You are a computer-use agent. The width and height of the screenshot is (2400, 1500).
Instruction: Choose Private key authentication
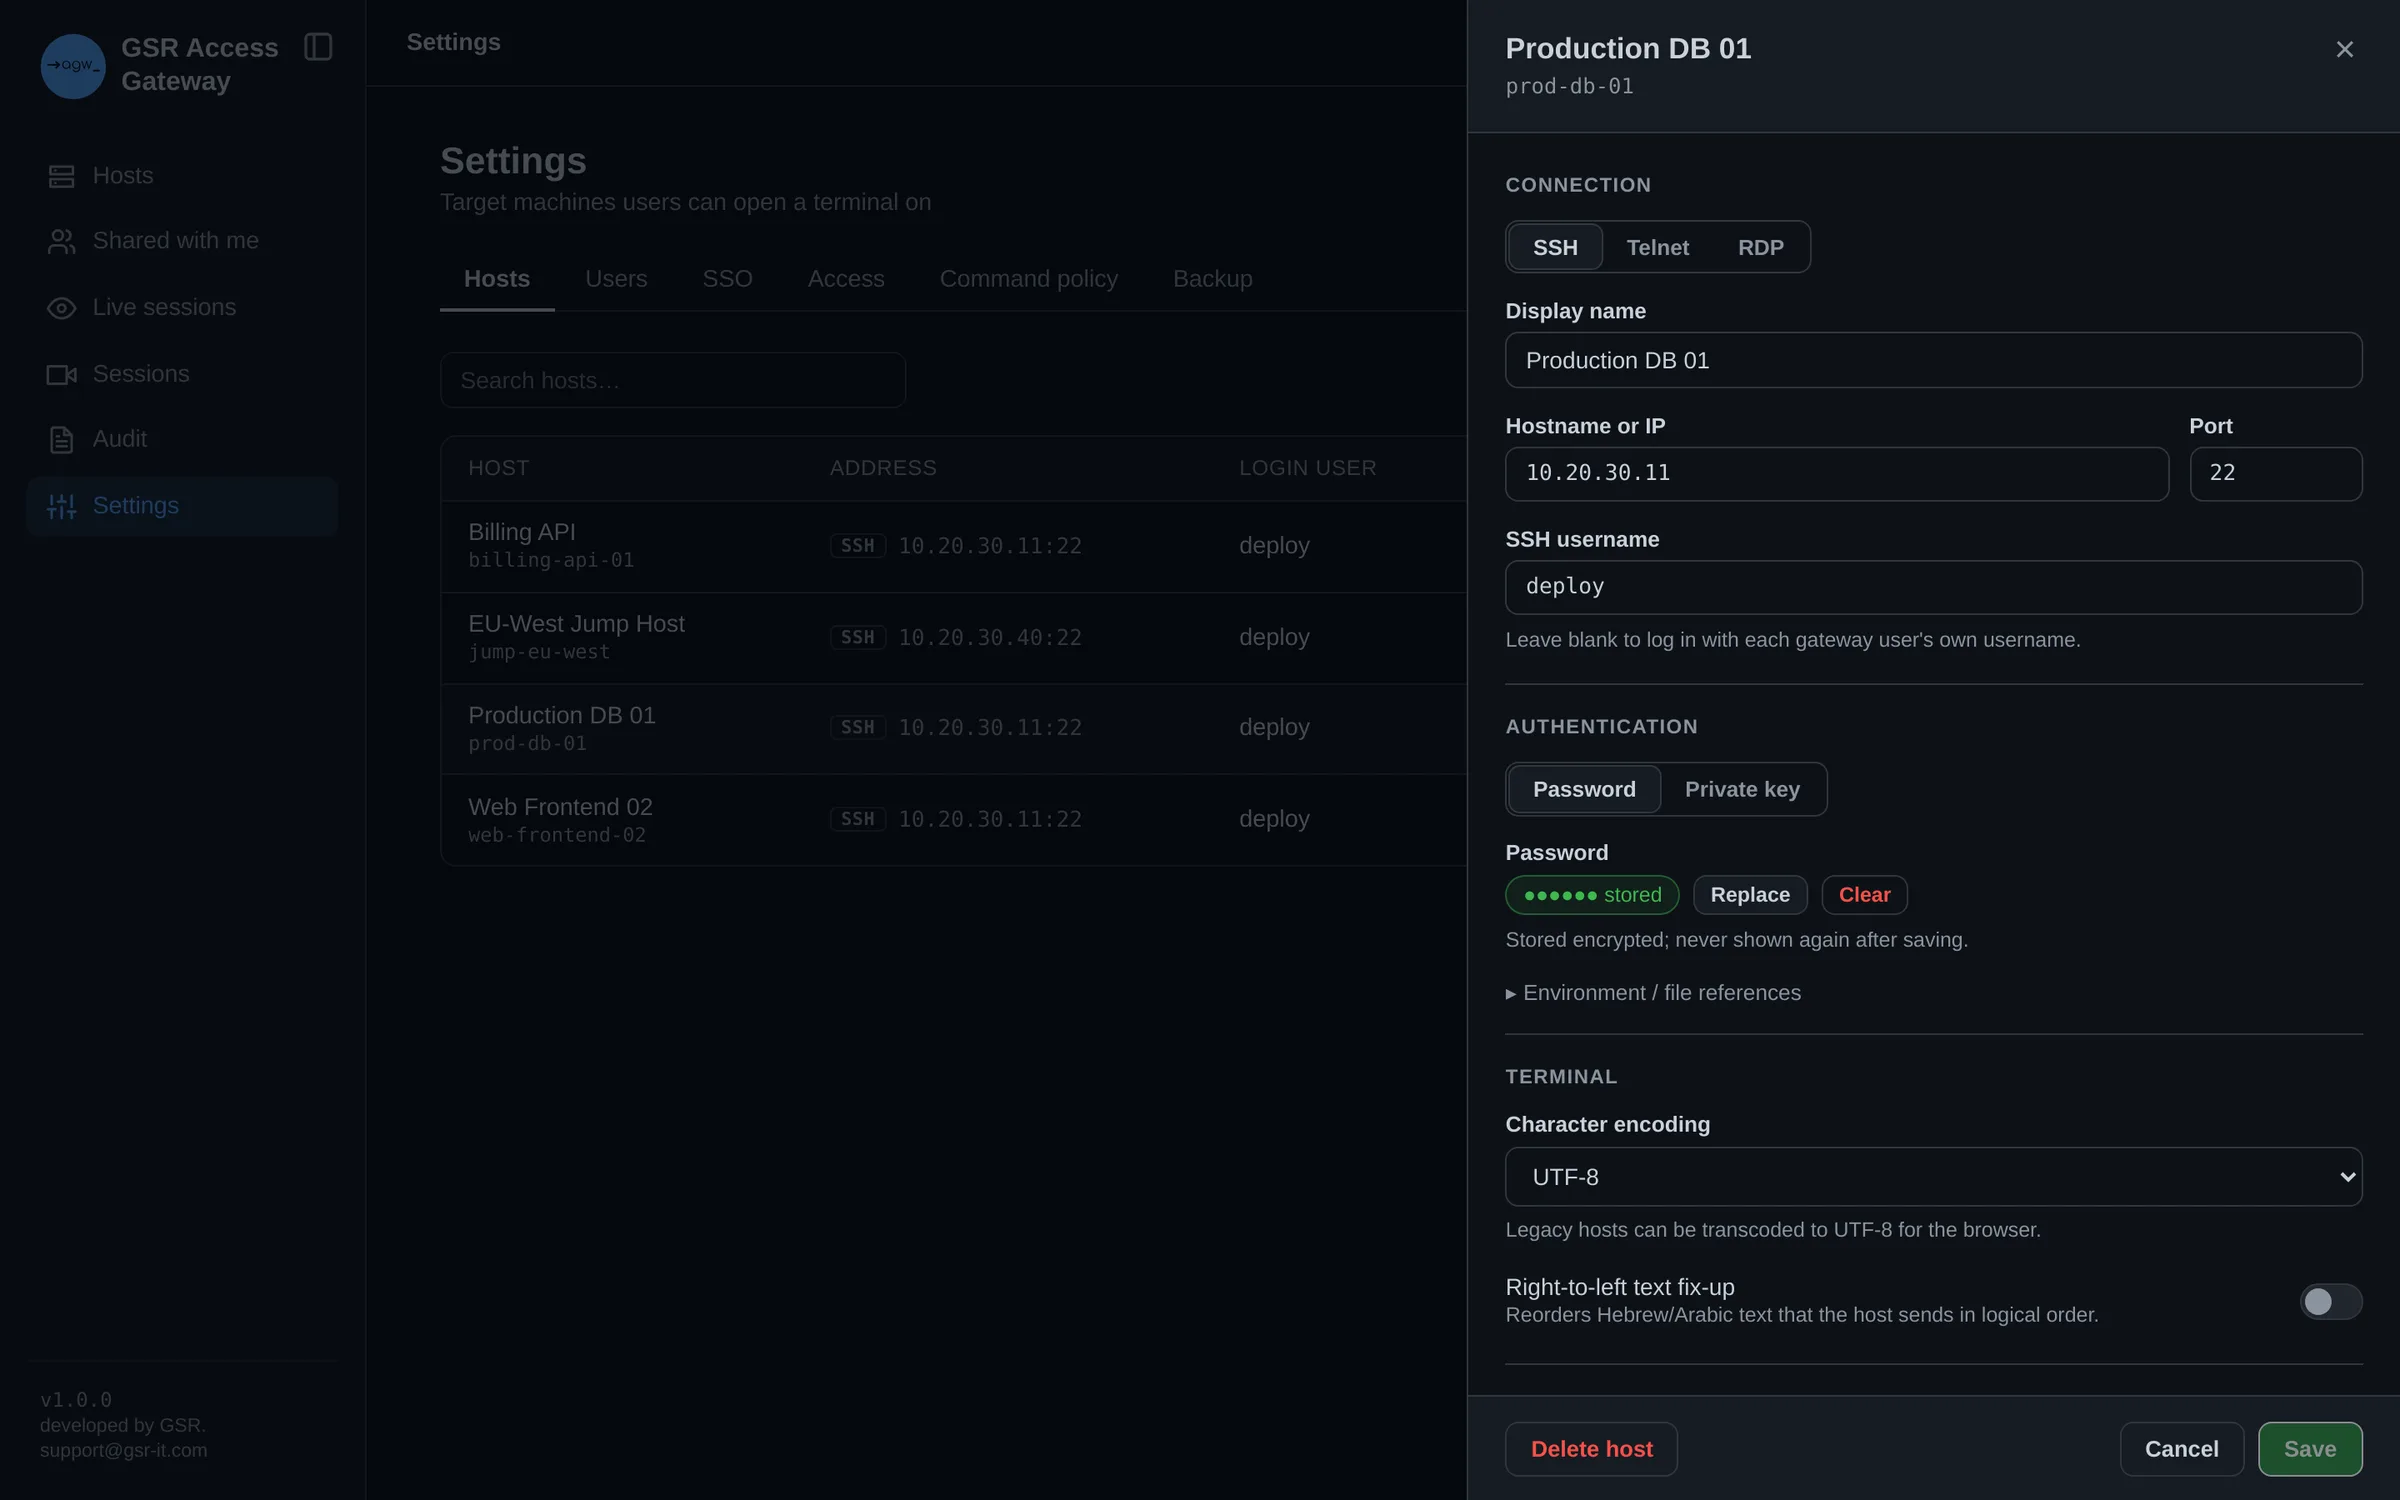coord(1742,789)
